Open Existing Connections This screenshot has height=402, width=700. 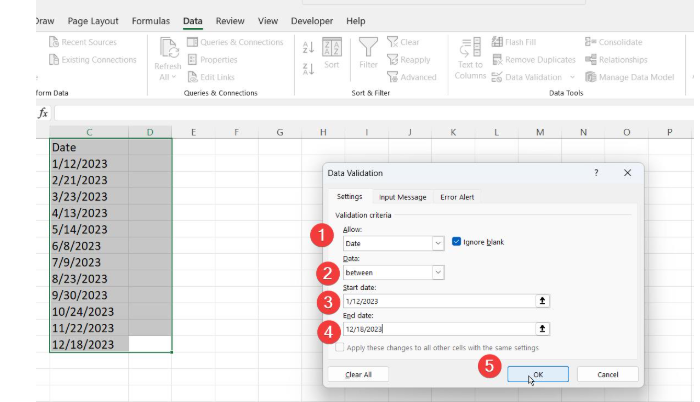click(92, 59)
